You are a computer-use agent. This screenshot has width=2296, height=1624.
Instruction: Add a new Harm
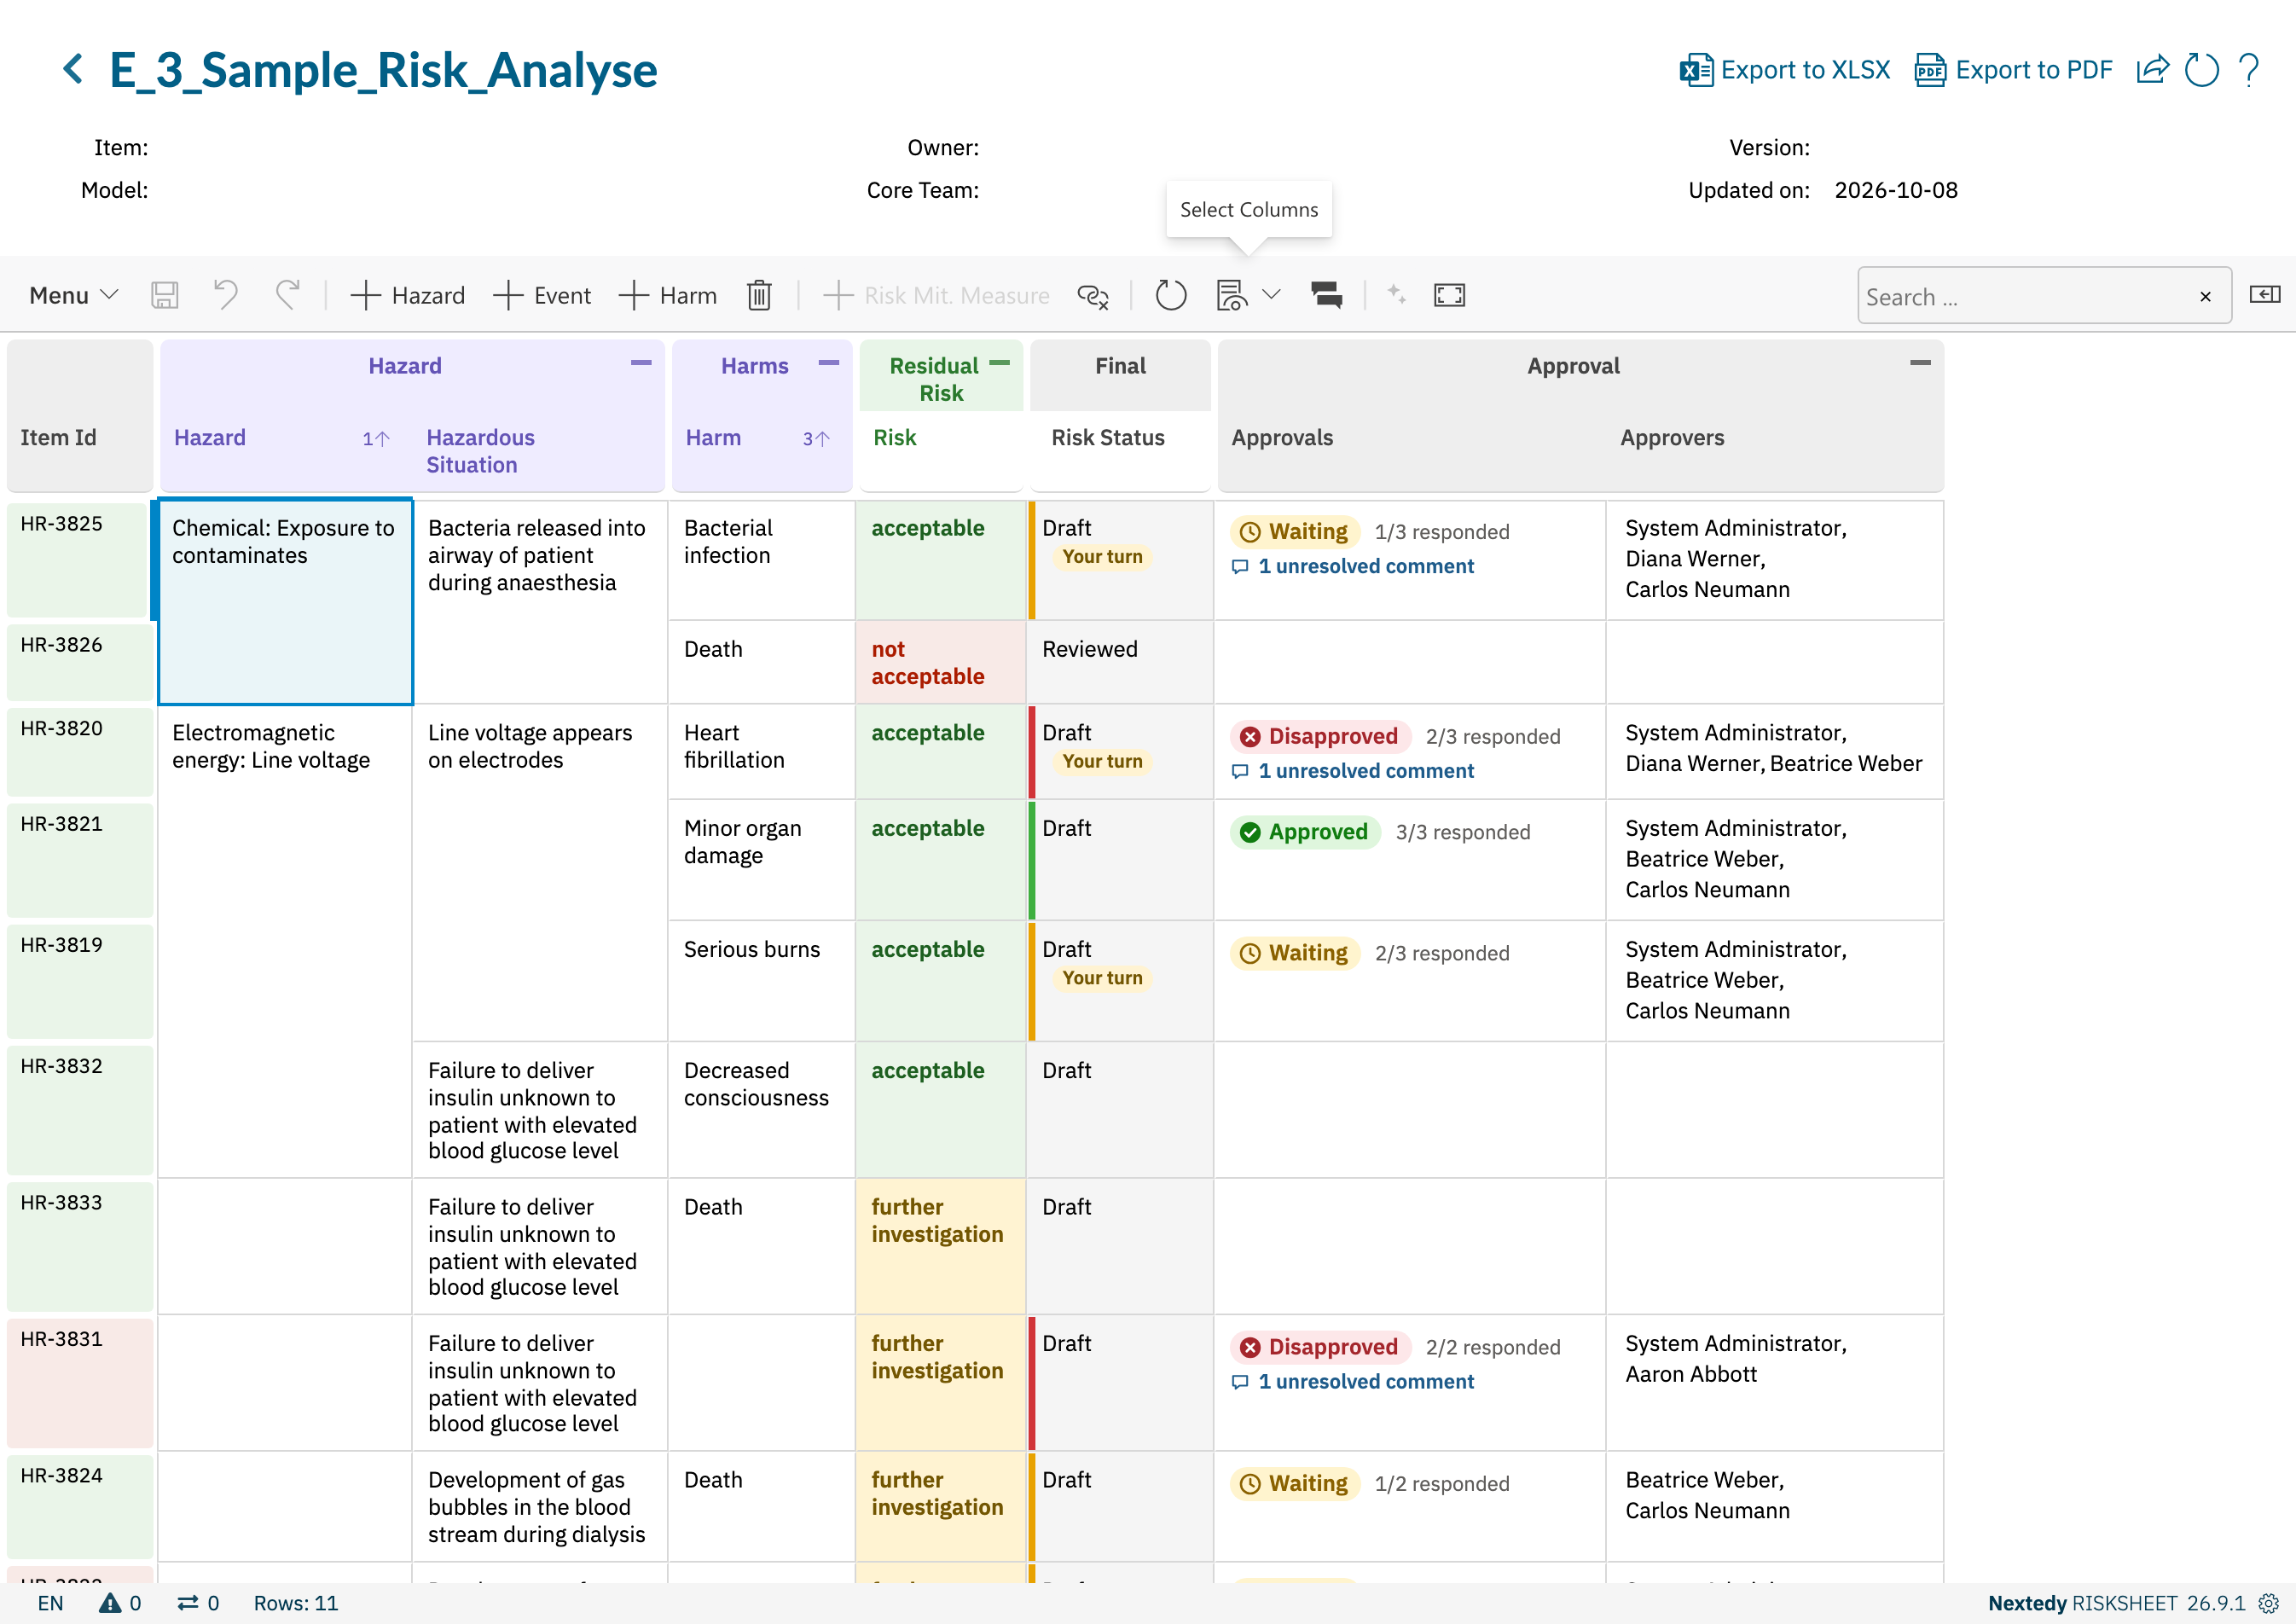click(x=668, y=295)
